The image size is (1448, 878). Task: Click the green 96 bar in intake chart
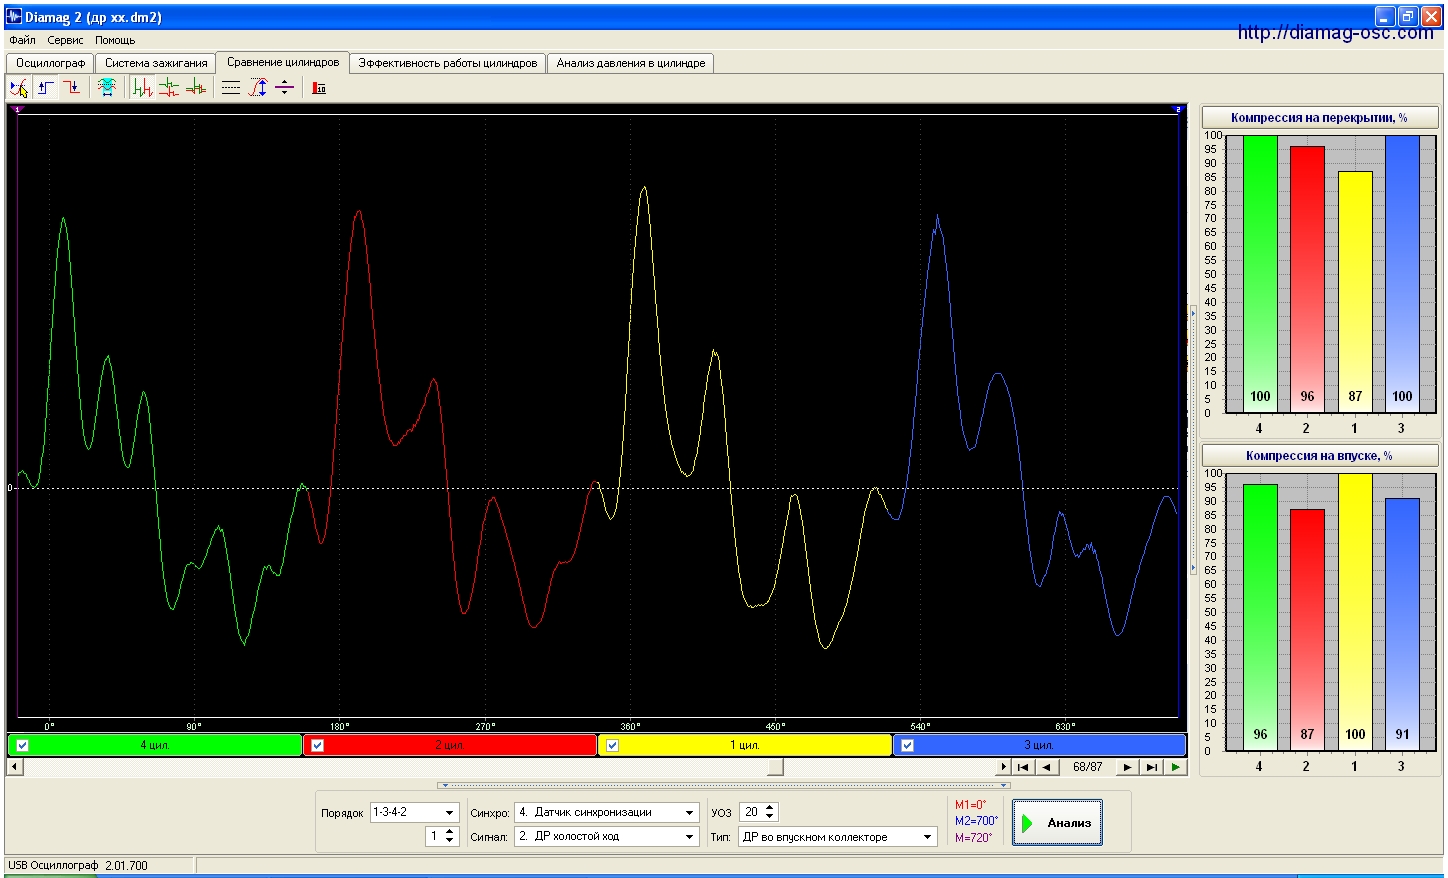(x=1260, y=617)
